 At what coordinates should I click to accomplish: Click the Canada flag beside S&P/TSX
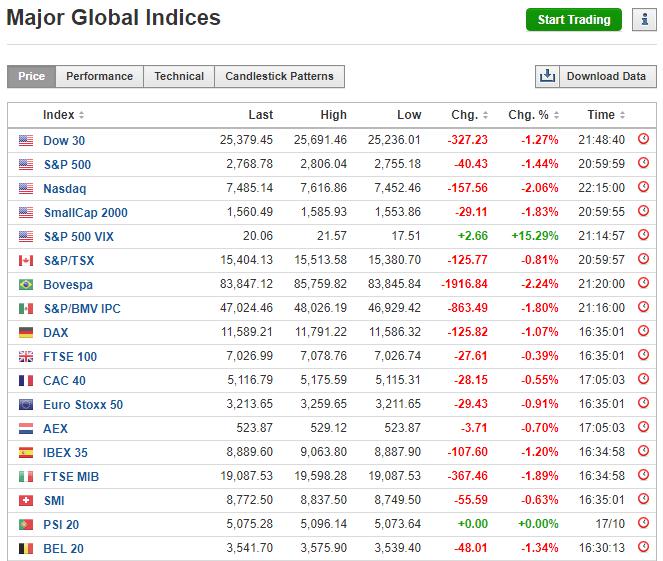(26, 260)
